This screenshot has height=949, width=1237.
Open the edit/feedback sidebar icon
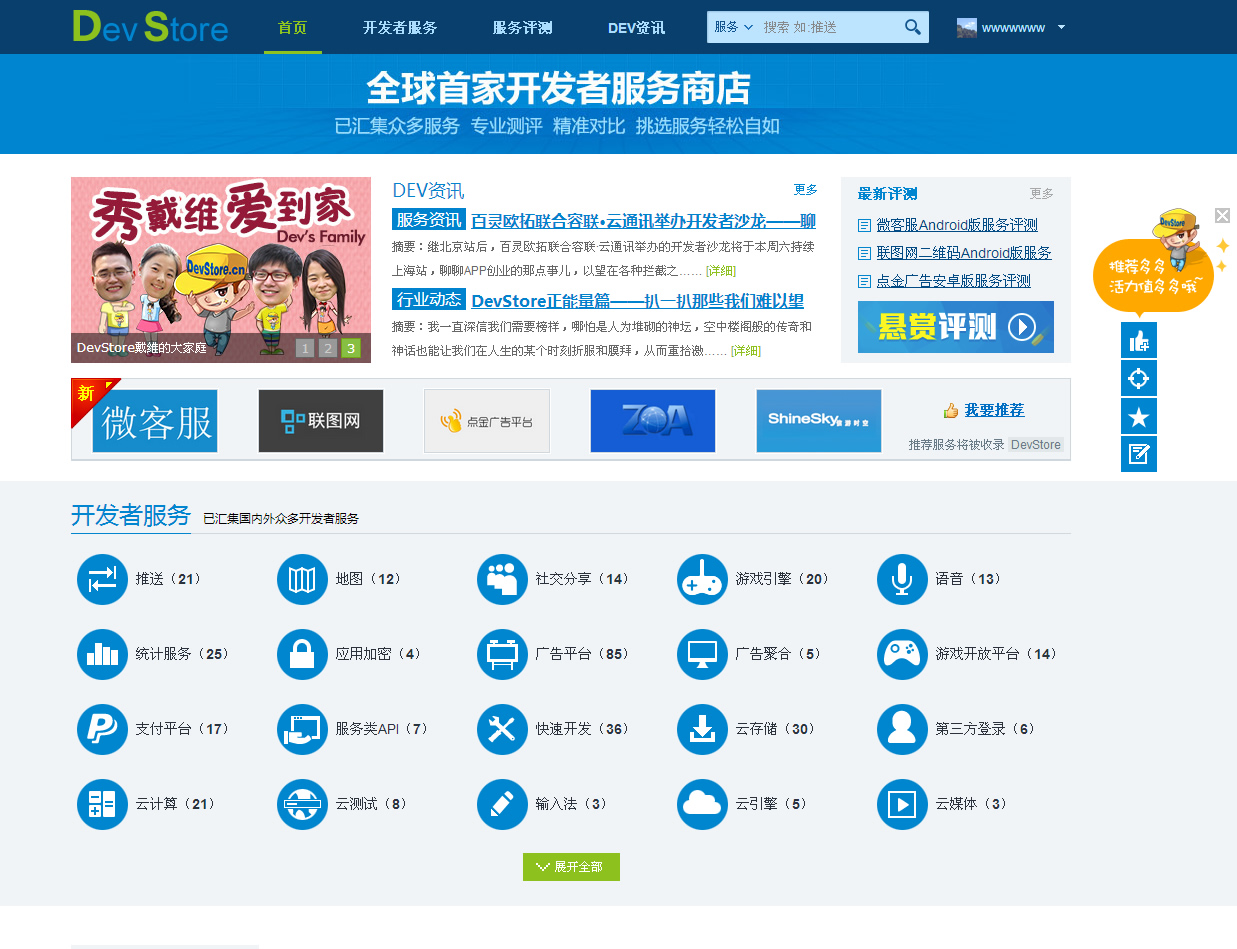[1139, 454]
